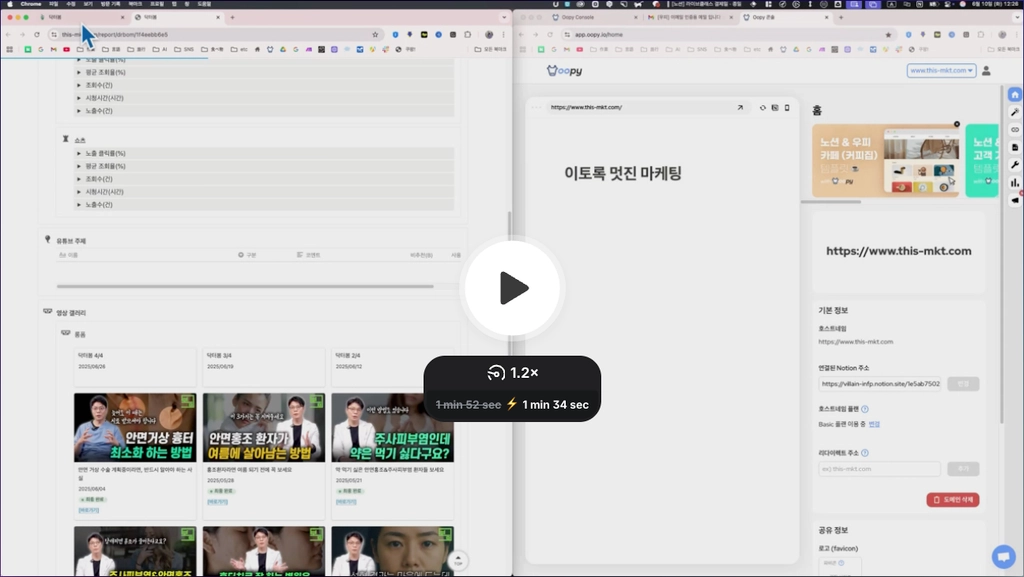The width and height of the screenshot is (1024, 577).
Task: Open the 안면거상 흉터 최소화 video thumbnail
Action: (135, 428)
